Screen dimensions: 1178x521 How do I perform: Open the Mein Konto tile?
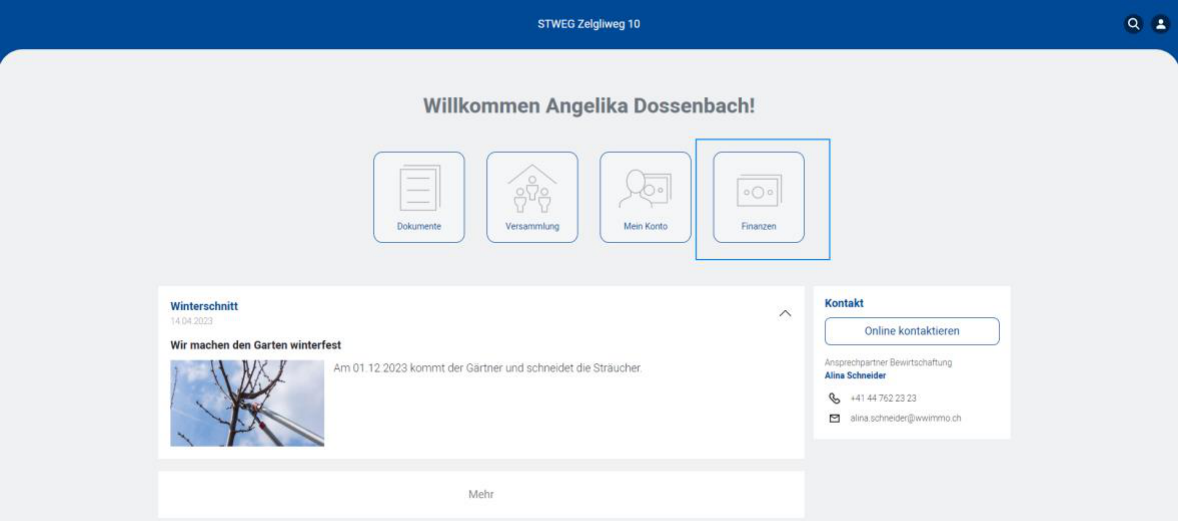tap(645, 197)
